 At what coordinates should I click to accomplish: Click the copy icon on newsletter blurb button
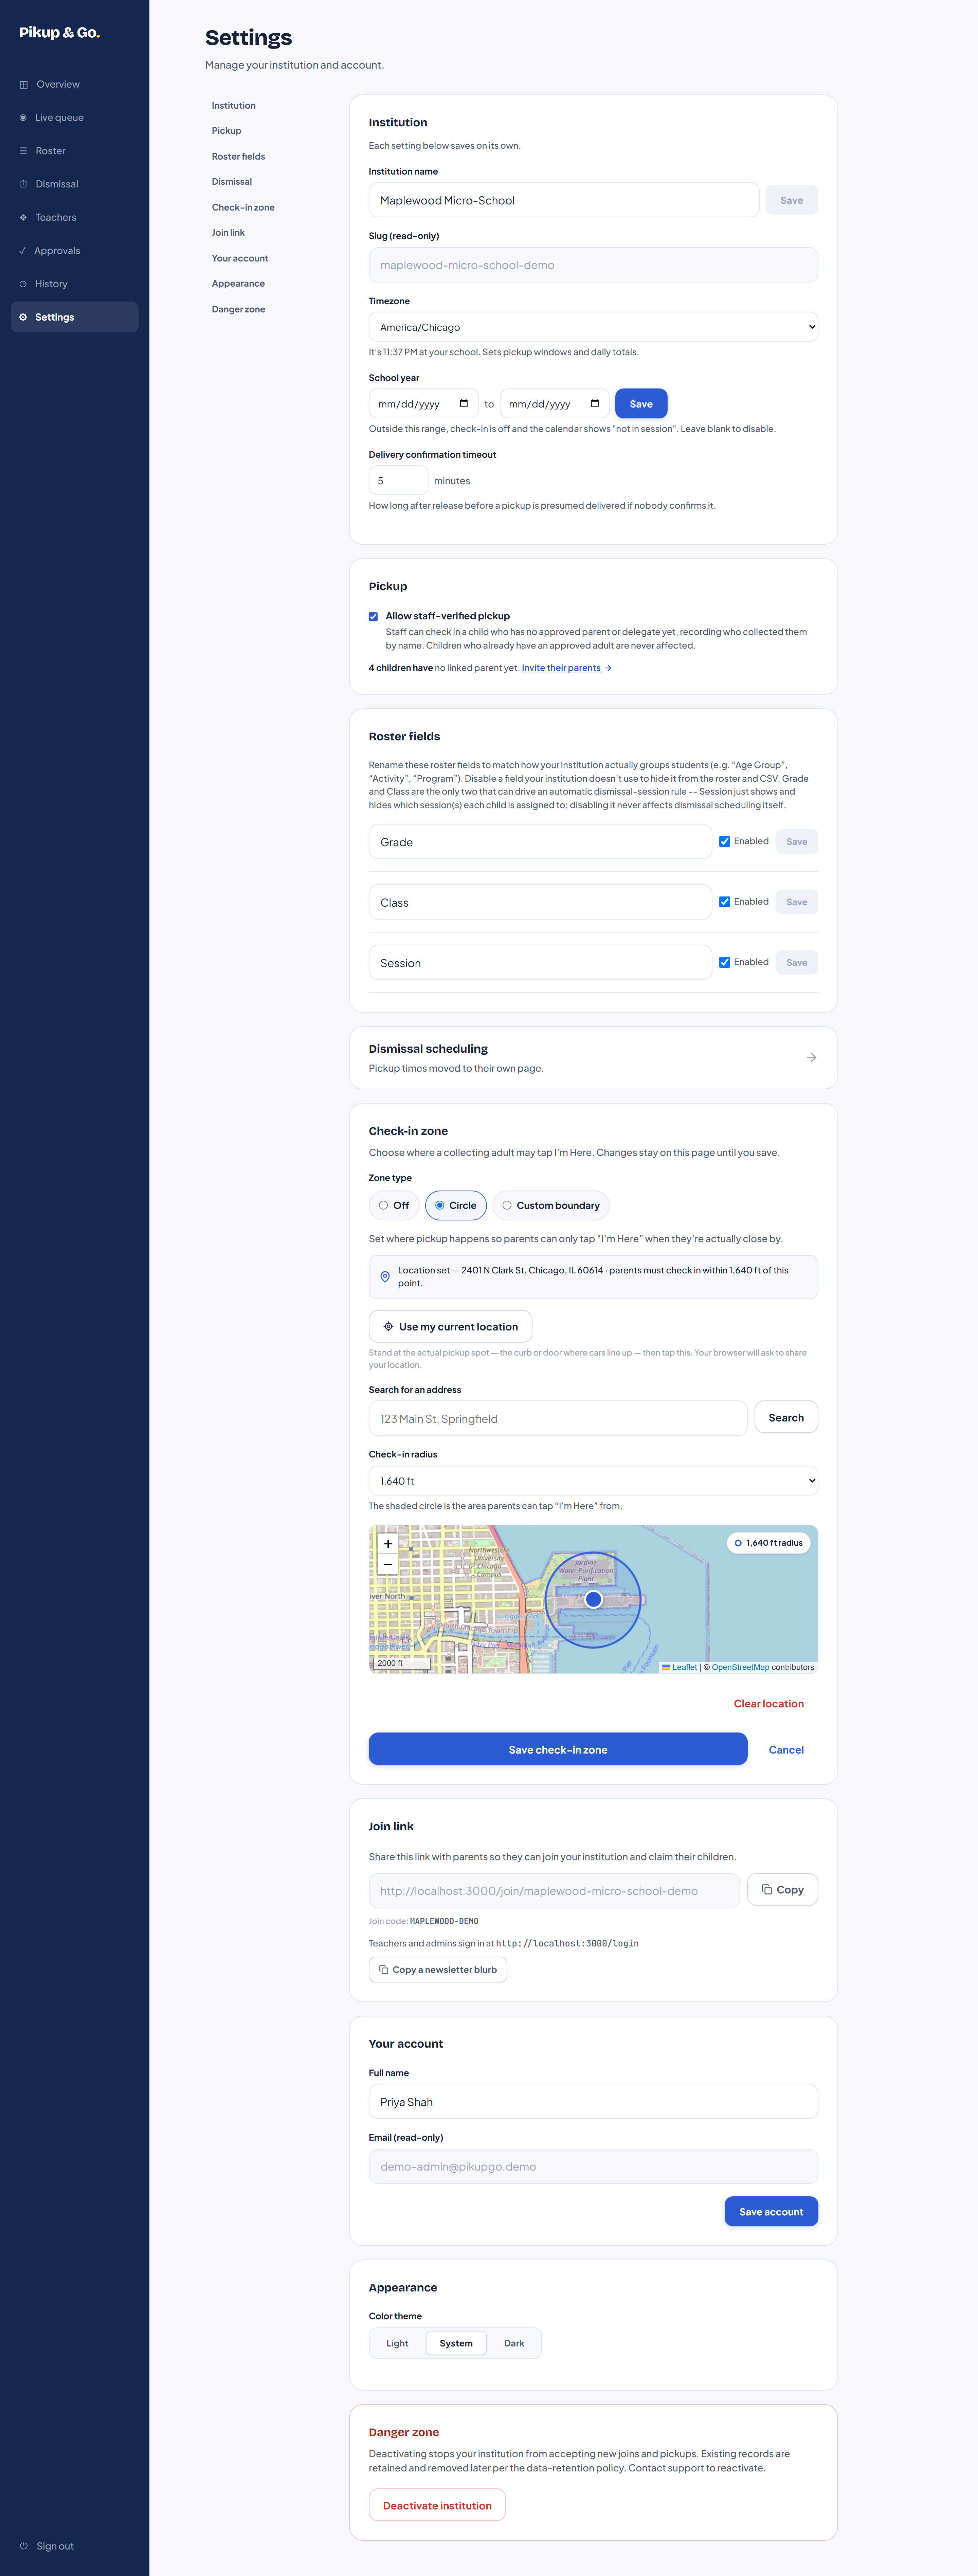(x=384, y=1970)
